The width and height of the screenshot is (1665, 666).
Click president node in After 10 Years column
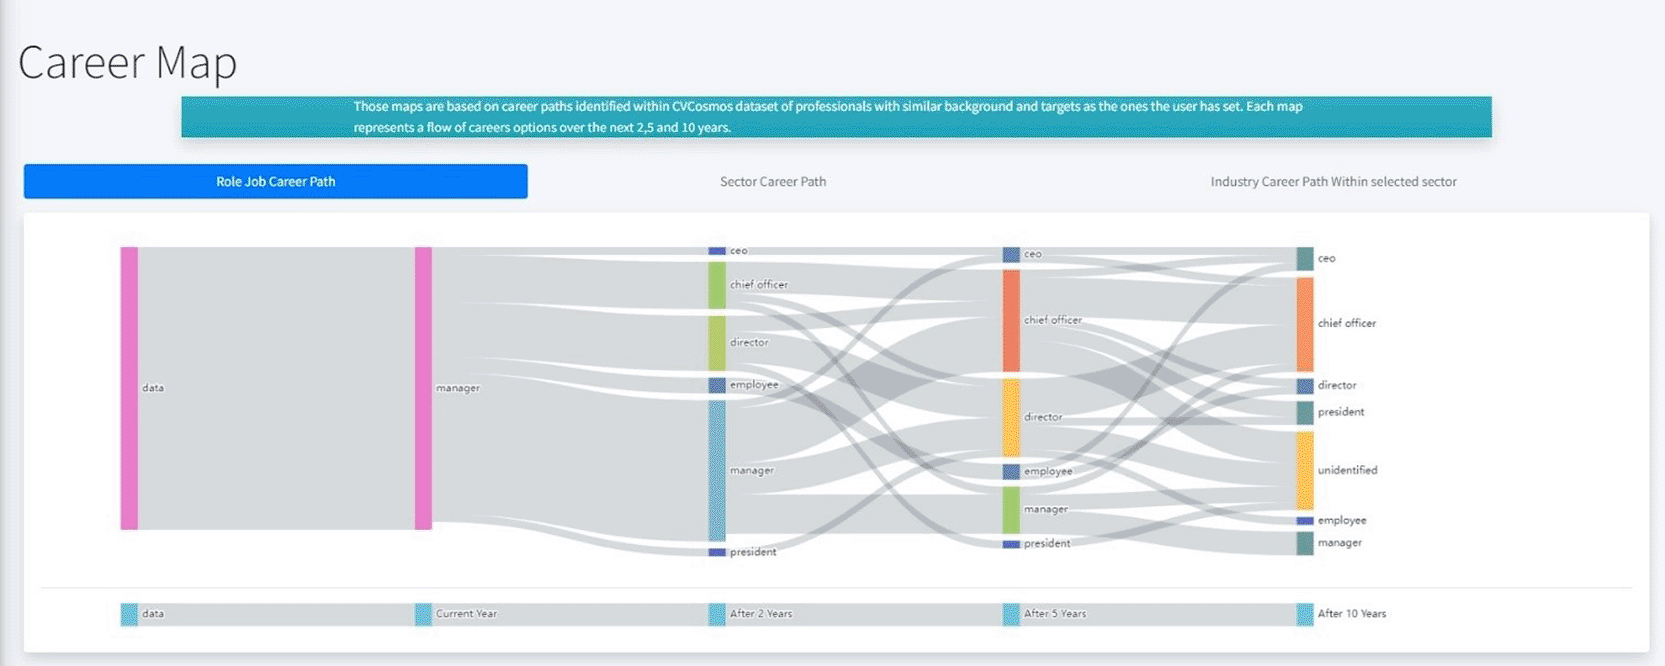1305,412
